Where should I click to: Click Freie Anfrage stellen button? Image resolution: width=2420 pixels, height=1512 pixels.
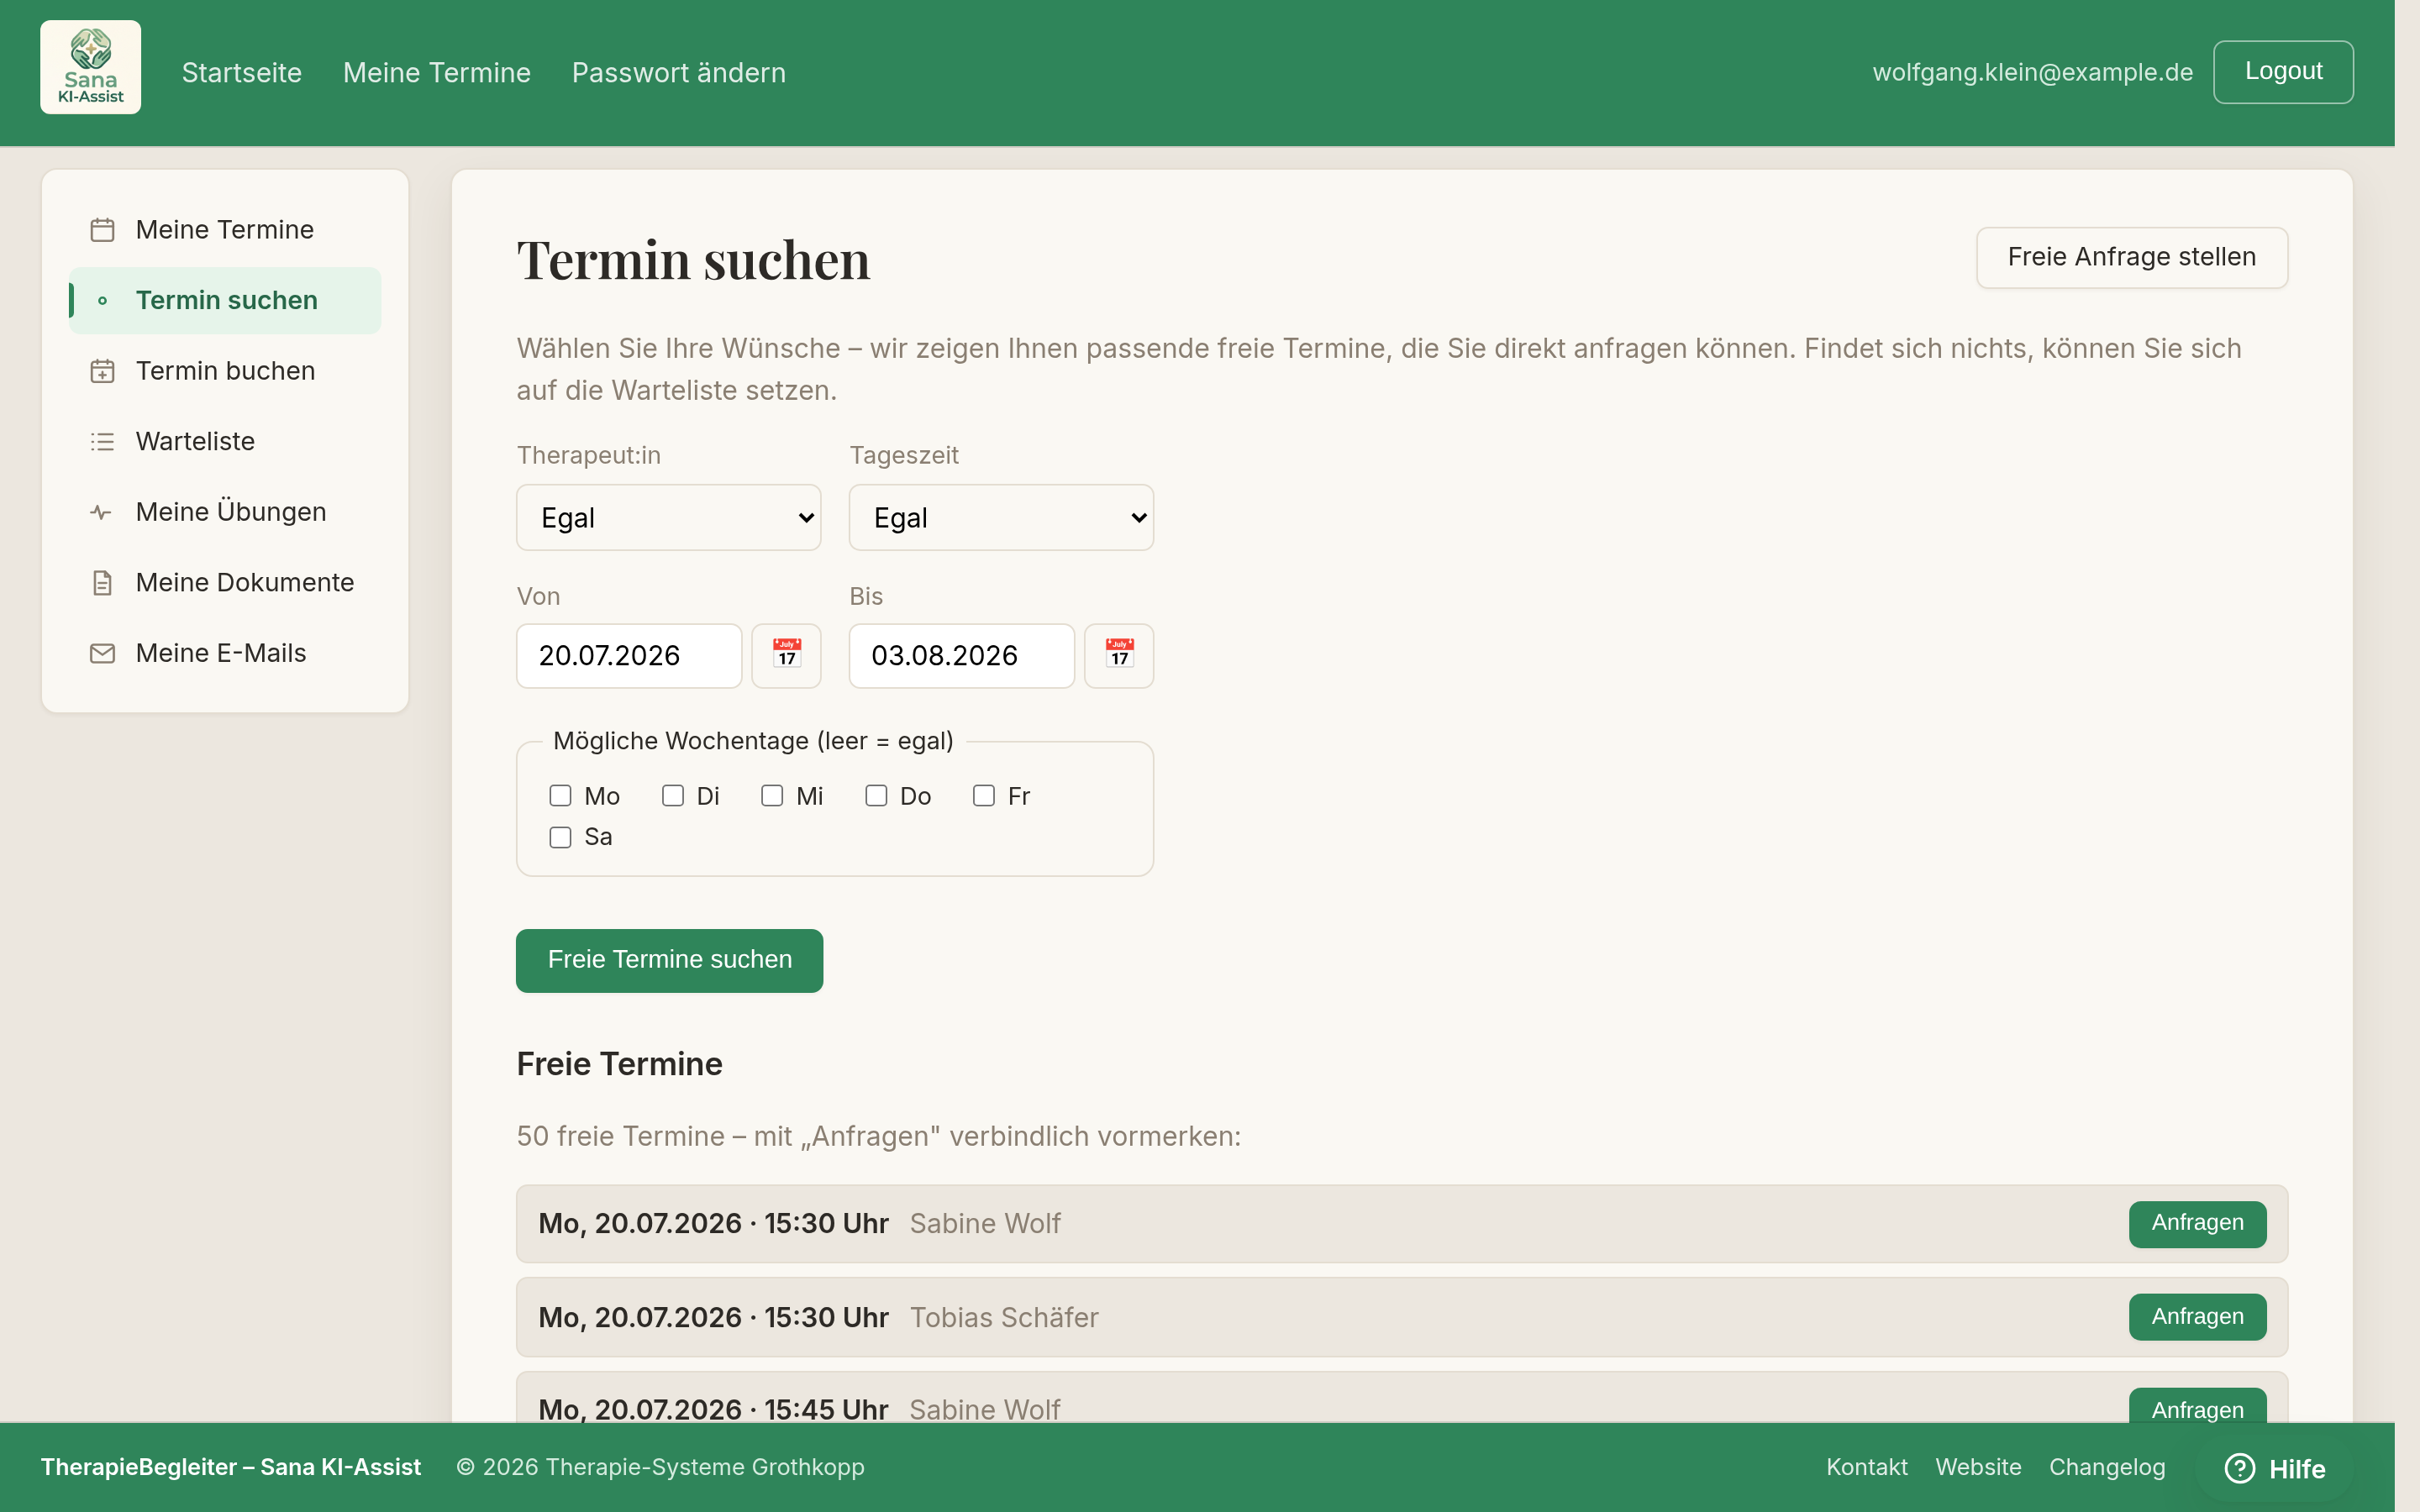tap(2132, 257)
